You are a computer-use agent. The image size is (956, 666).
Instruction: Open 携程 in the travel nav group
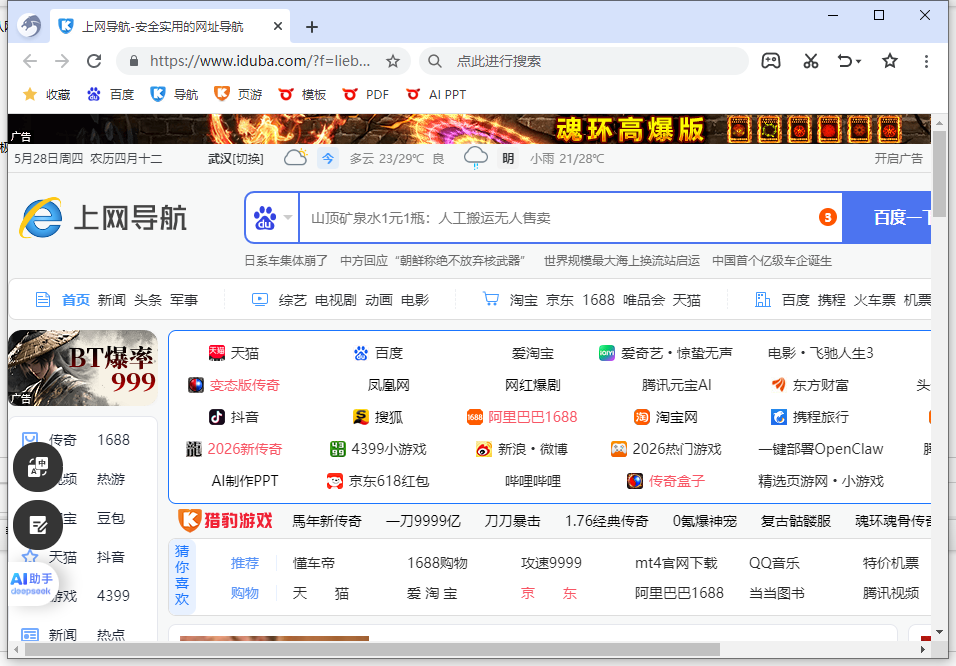point(832,300)
